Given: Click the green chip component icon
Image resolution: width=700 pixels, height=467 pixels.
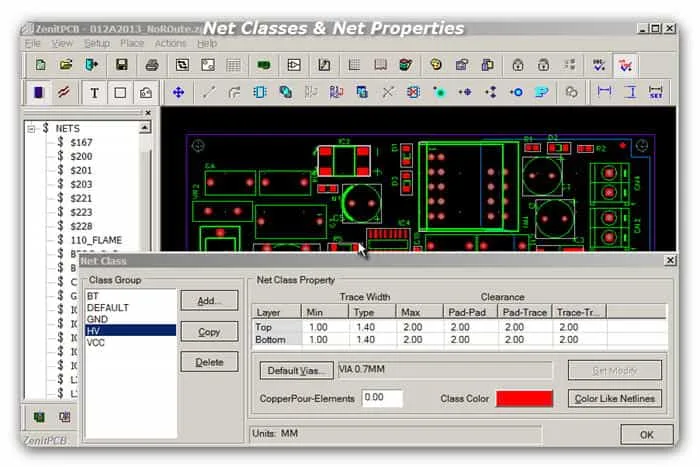Looking at the screenshot, I should (263, 65).
